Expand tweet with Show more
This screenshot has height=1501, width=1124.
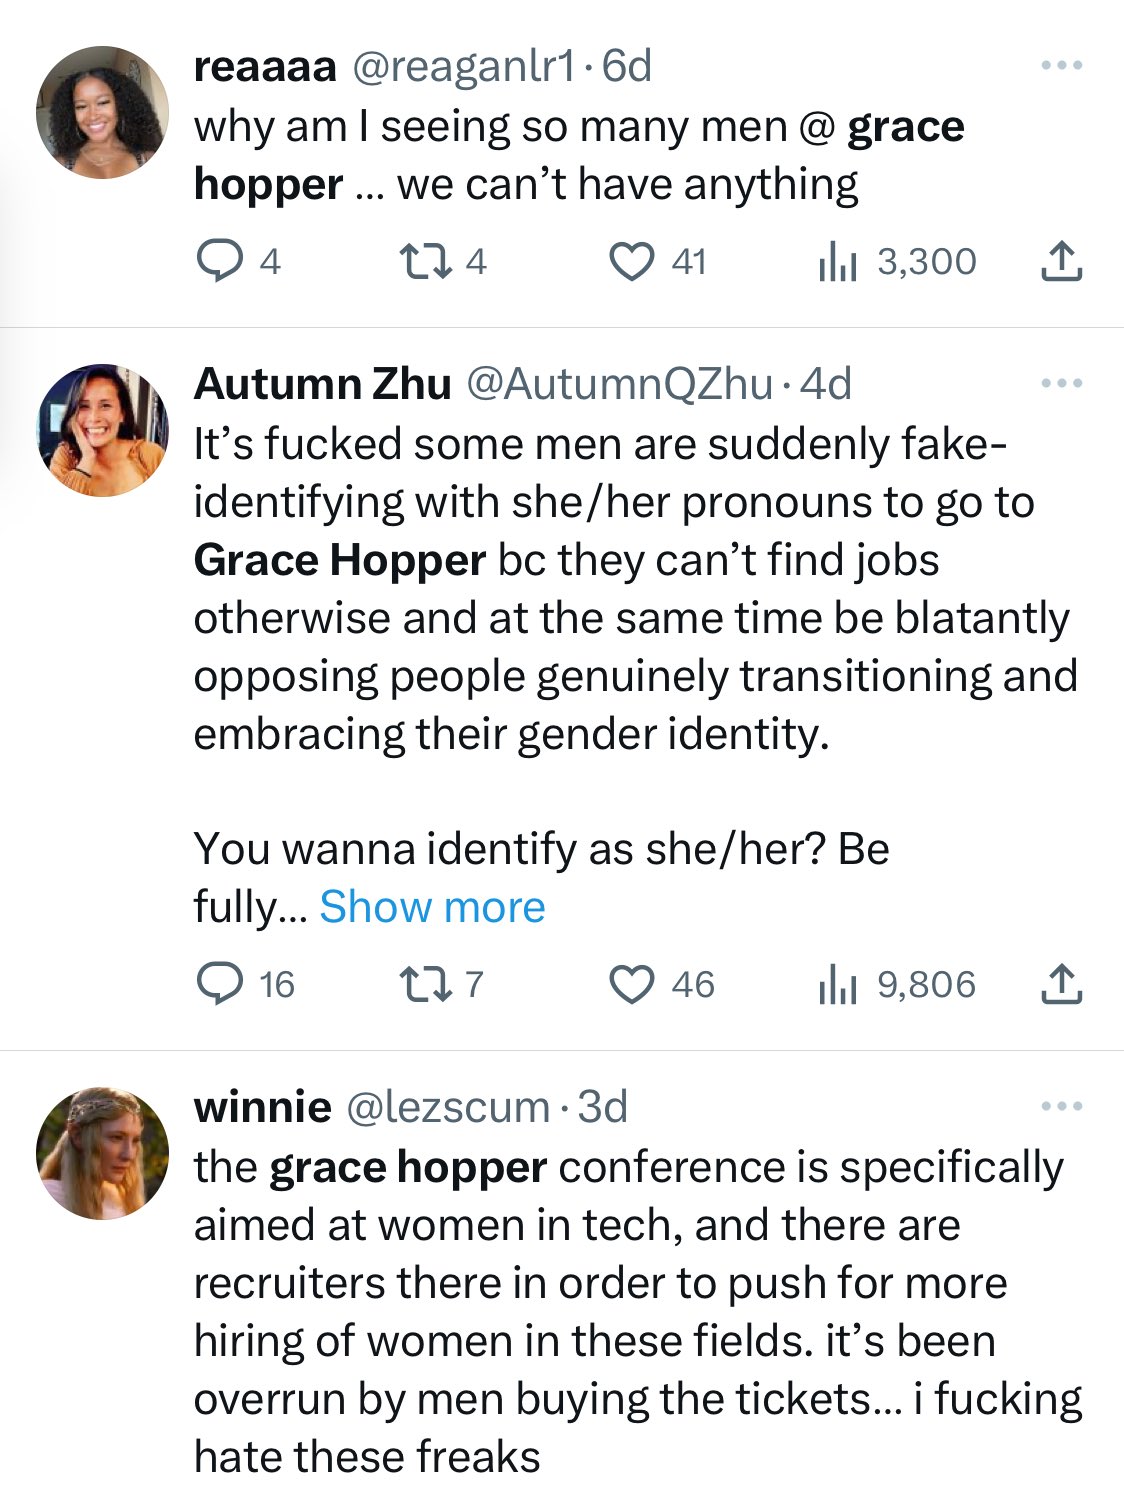(432, 907)
